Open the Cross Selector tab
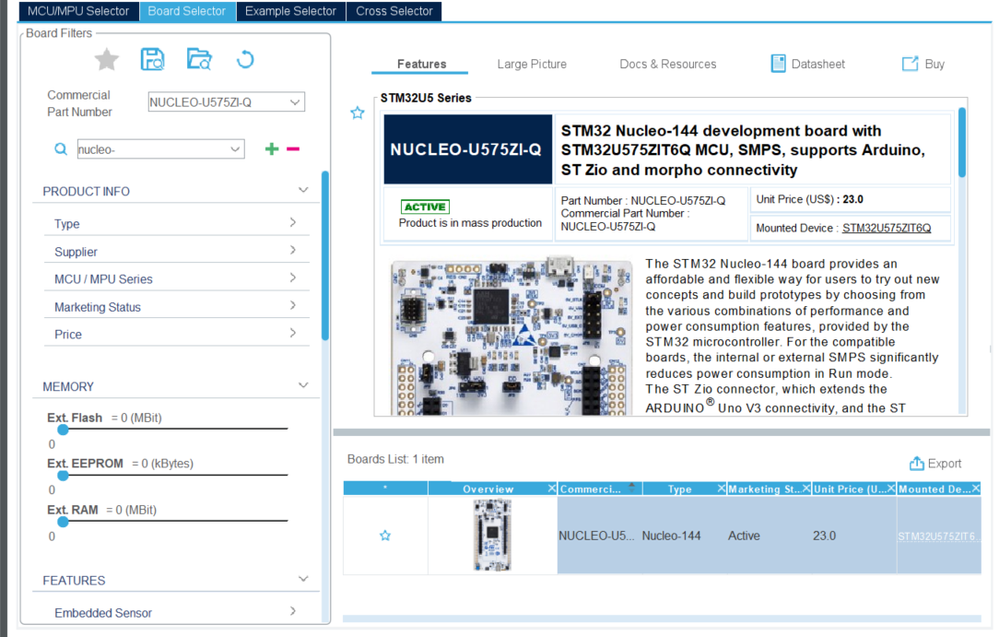Viewport: 999px width, 637px height. pyautogui.click(x=394, y=11)
